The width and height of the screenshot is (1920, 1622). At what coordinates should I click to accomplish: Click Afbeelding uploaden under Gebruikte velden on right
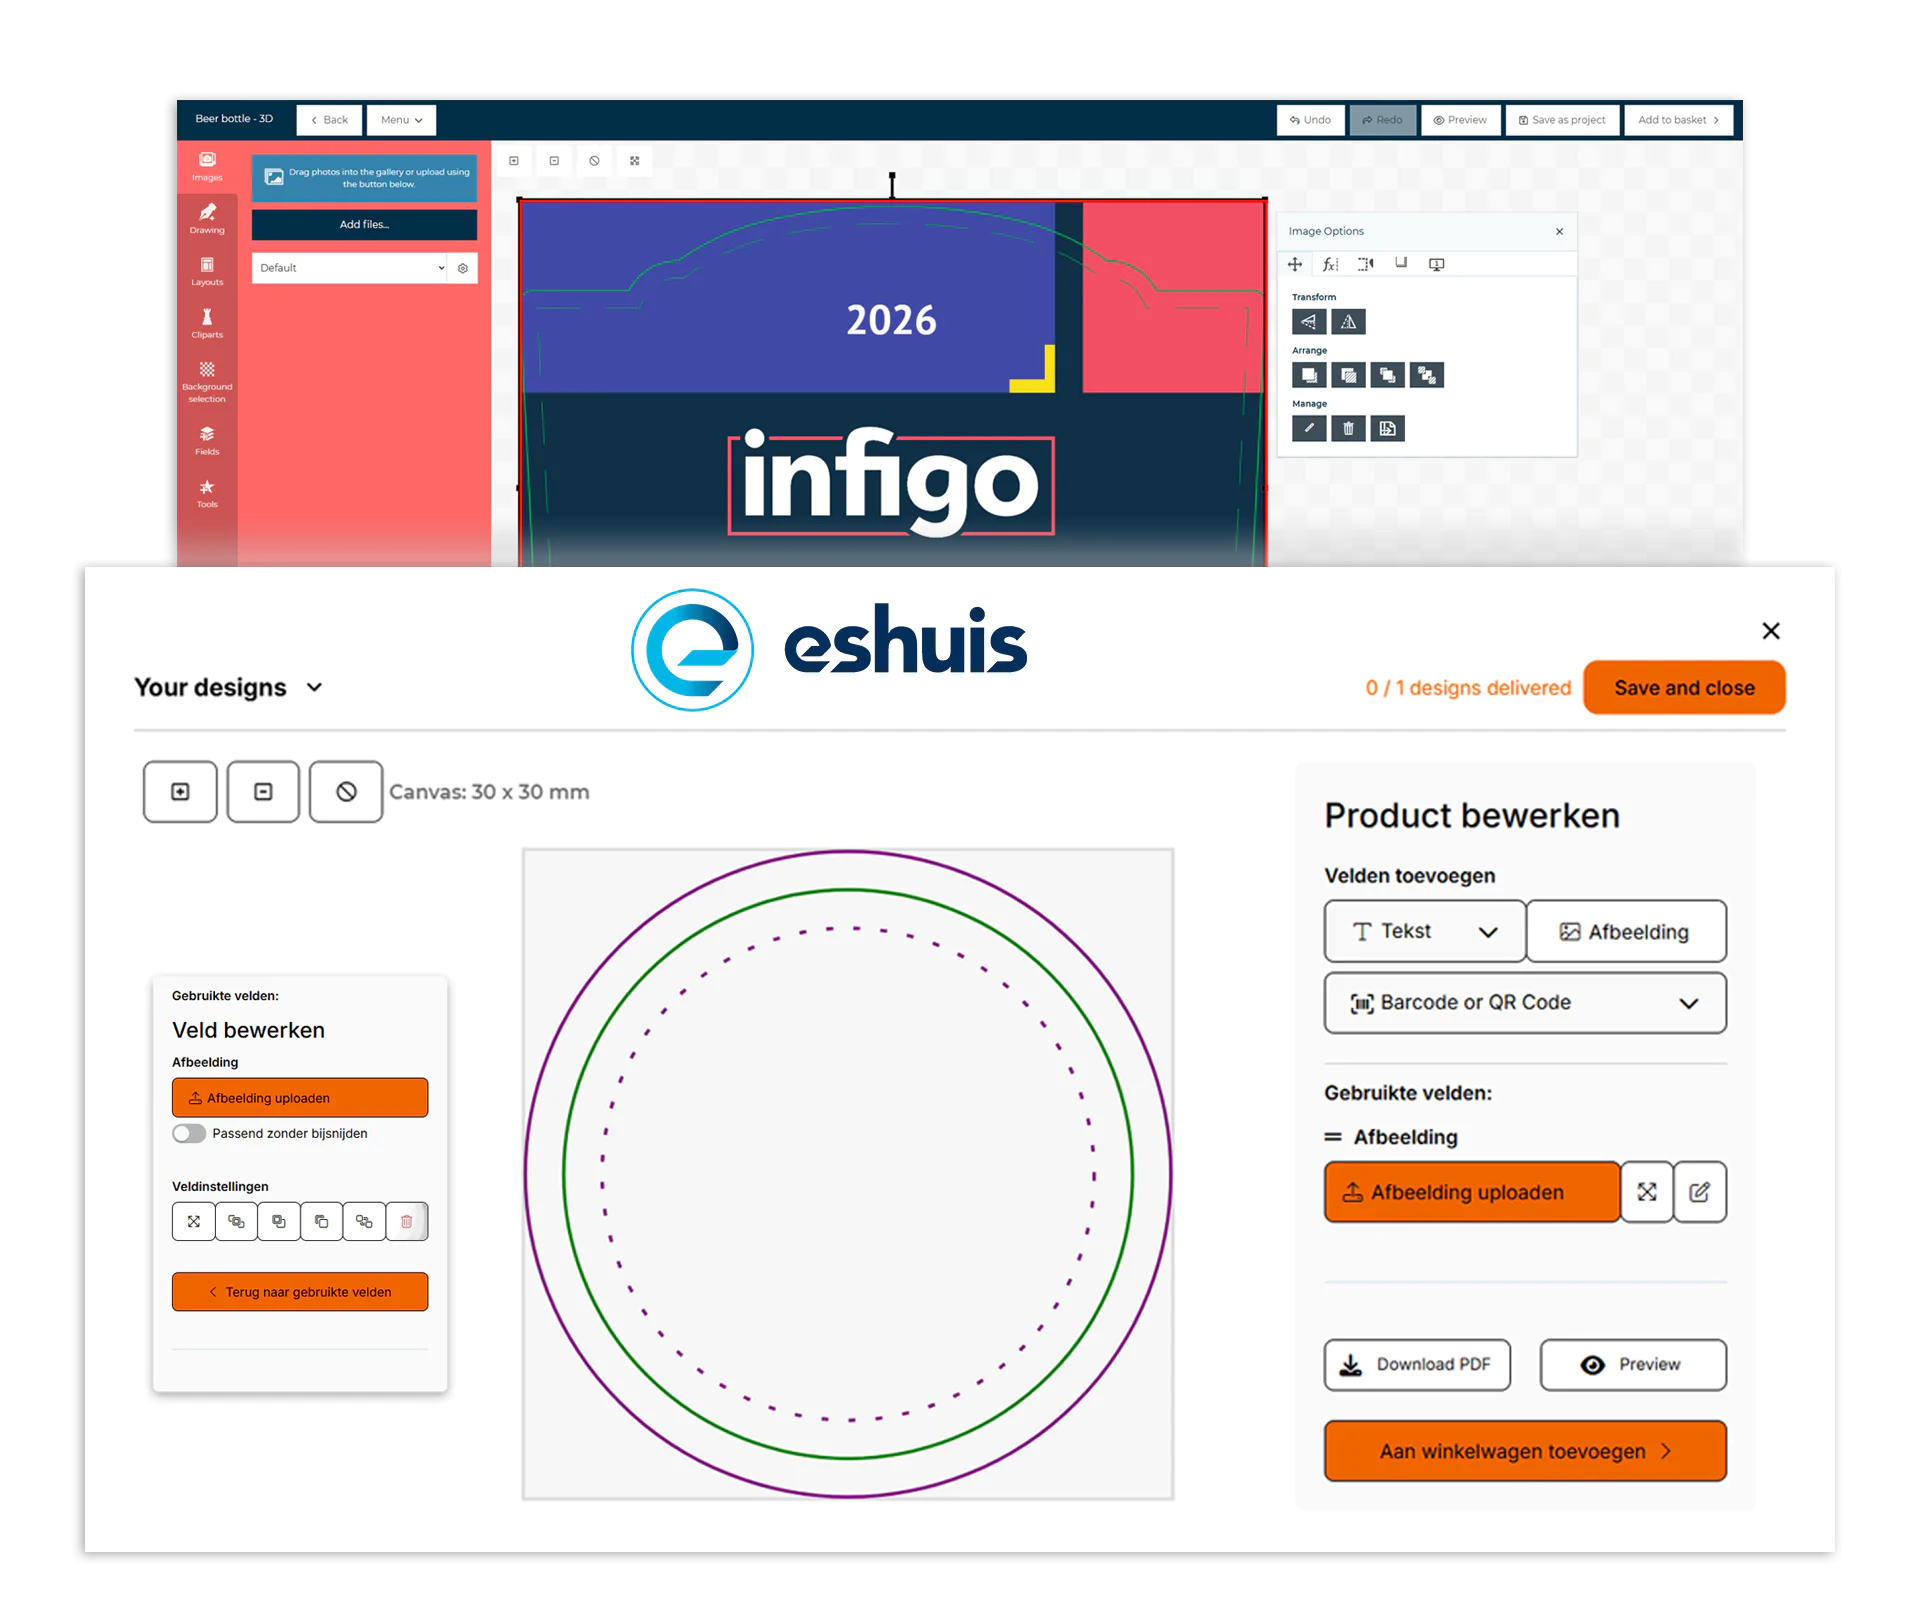coord(1471,1192)
